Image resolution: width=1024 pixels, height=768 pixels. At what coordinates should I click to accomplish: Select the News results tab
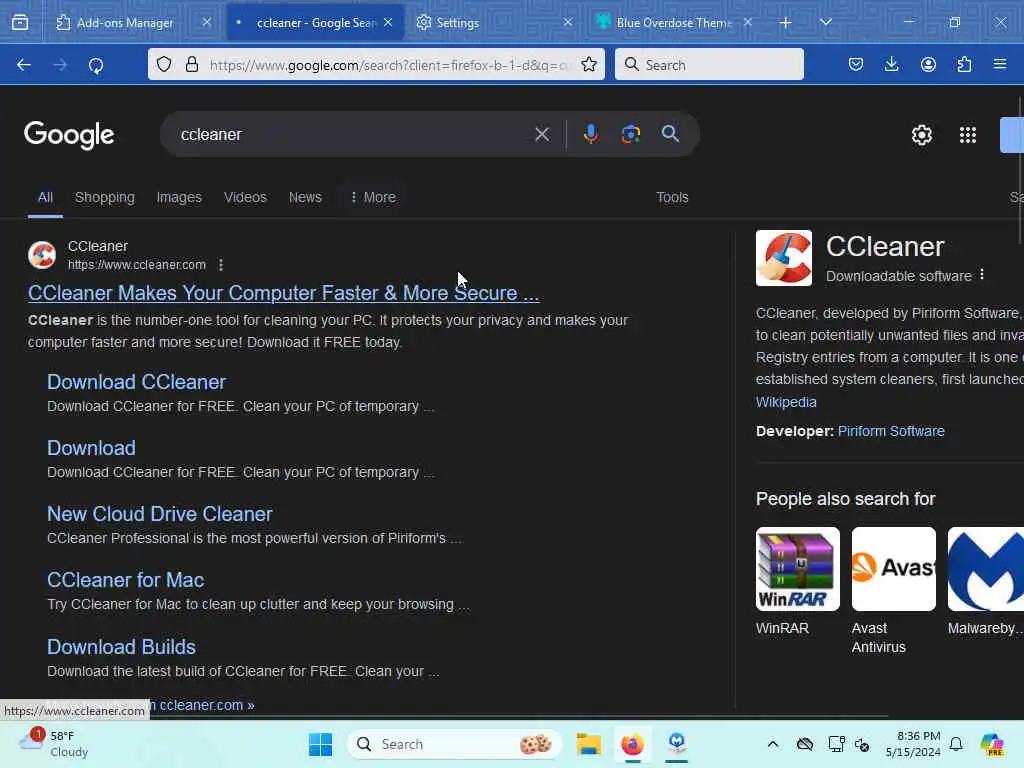305,197
